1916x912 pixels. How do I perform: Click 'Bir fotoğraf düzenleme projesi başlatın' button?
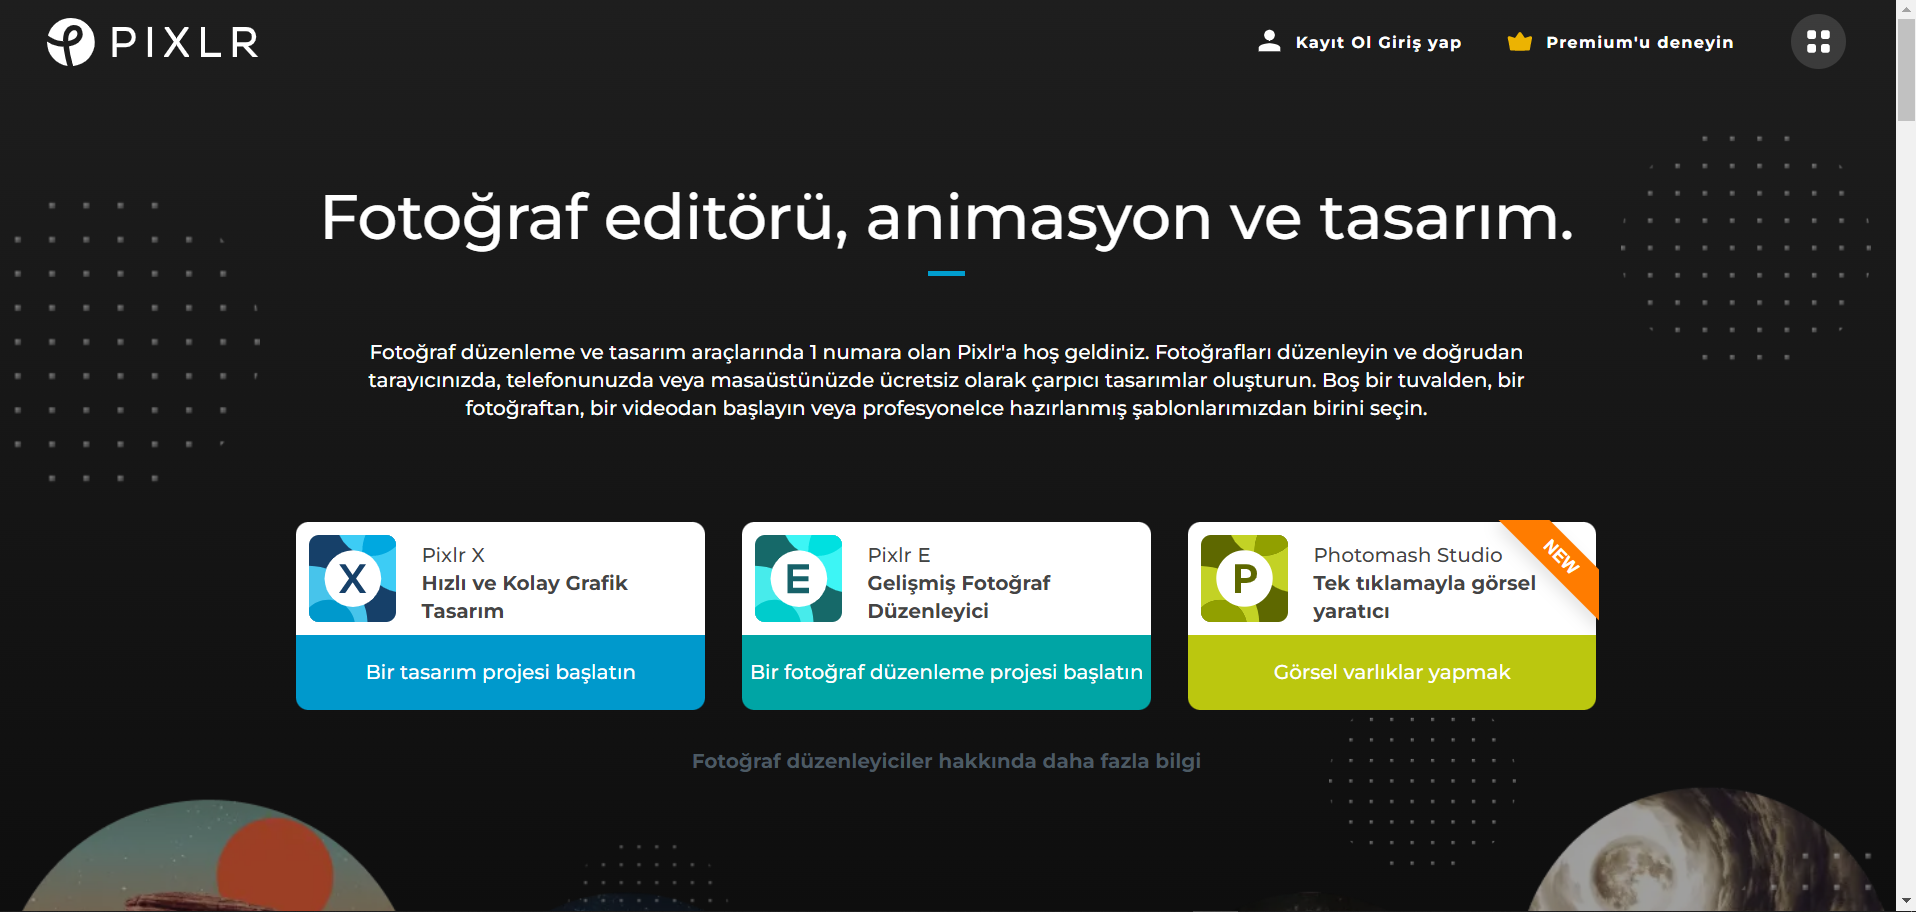946,672
